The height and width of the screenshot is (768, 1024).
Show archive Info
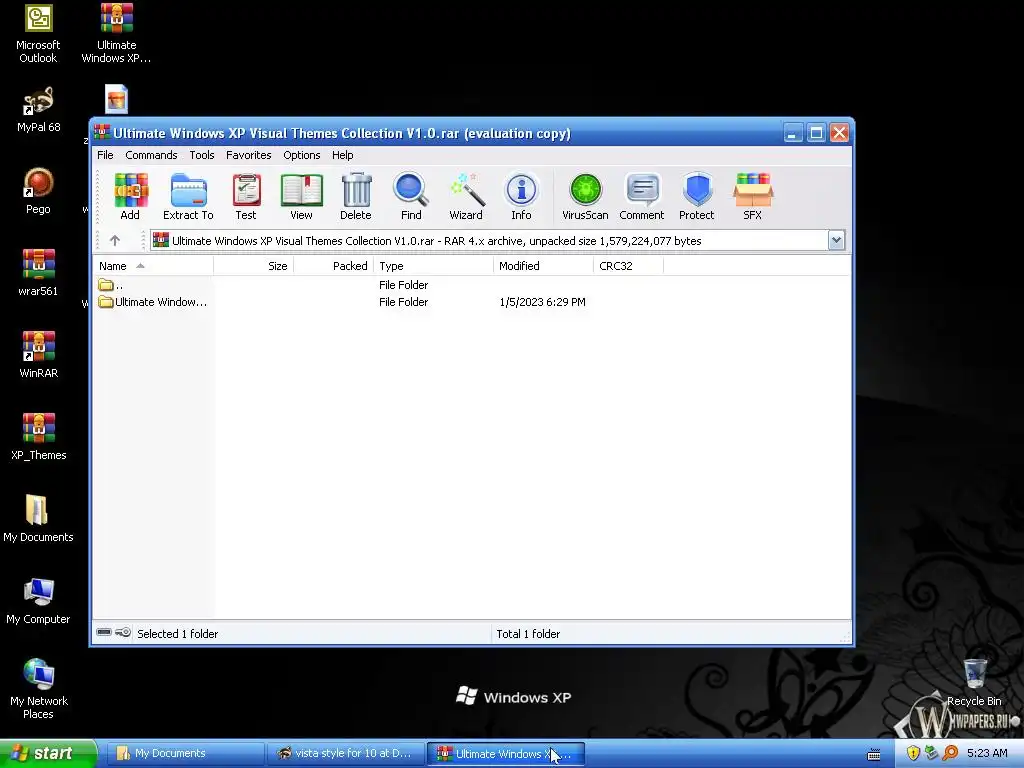(521, 196)
